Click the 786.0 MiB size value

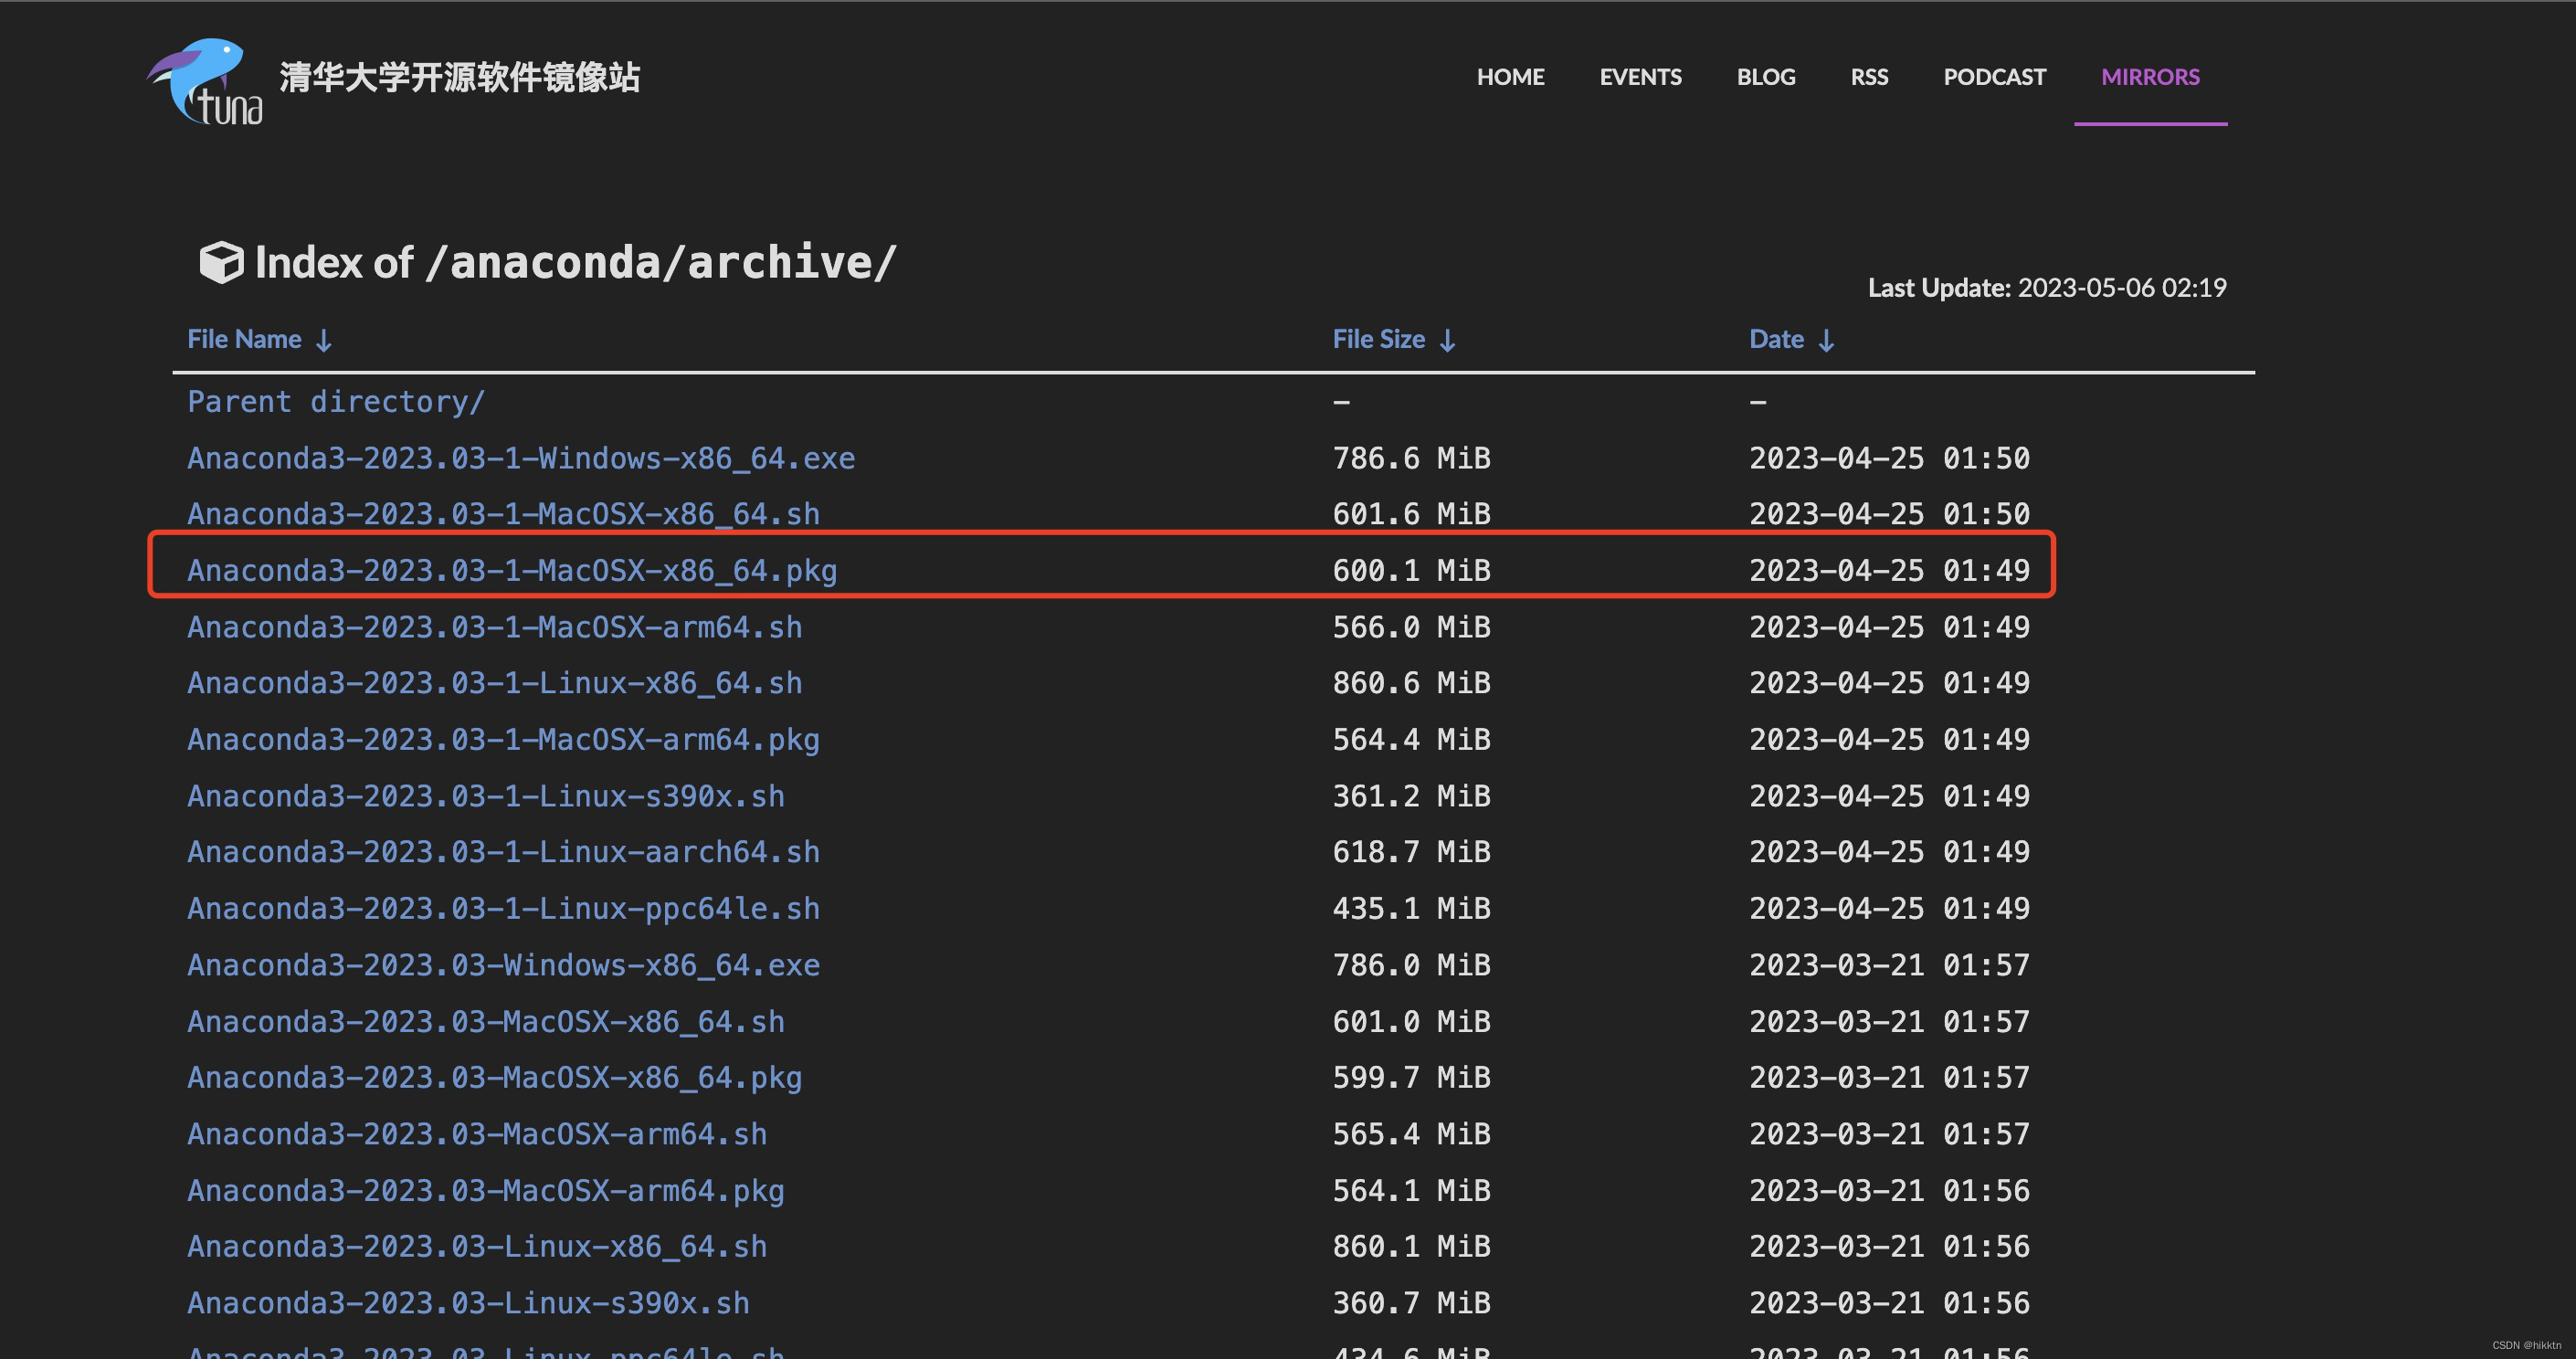(1411, 965)
